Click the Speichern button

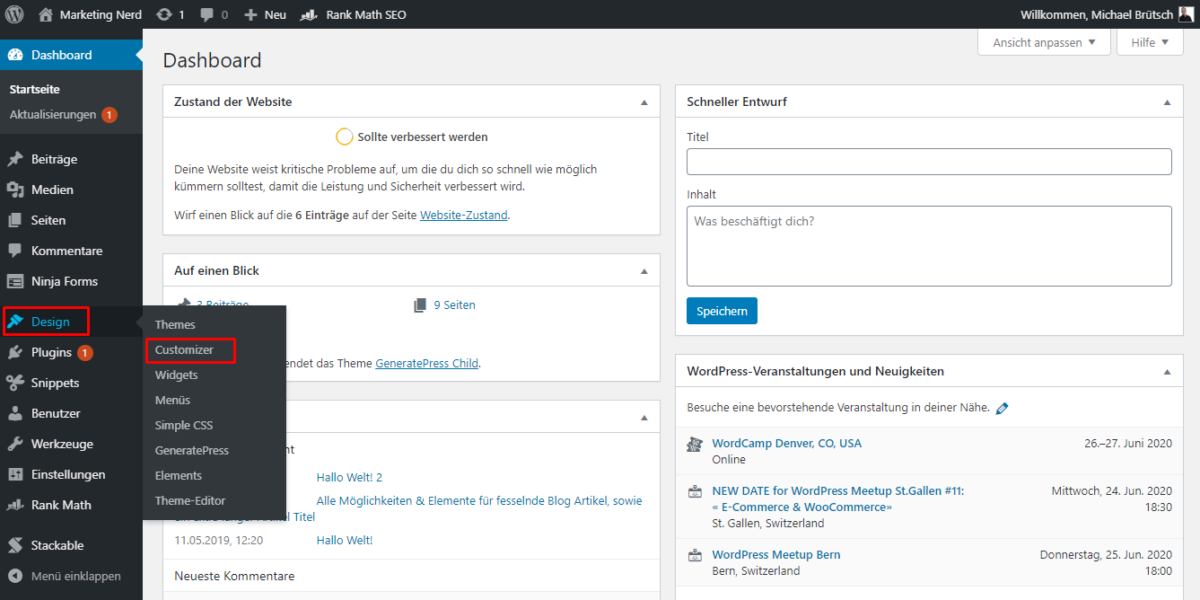[722, 311]
